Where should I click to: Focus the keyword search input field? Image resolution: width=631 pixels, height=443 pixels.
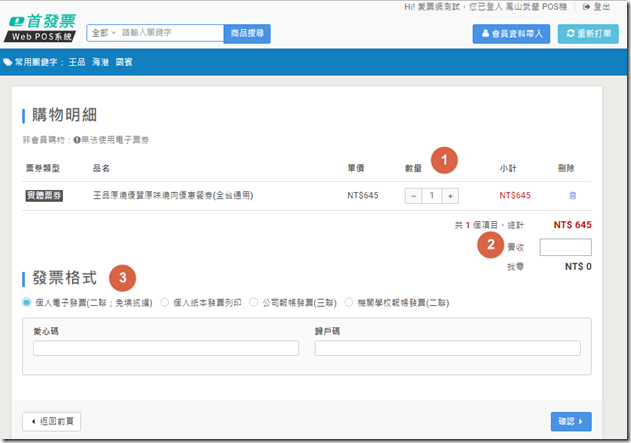tap(171, 33)
